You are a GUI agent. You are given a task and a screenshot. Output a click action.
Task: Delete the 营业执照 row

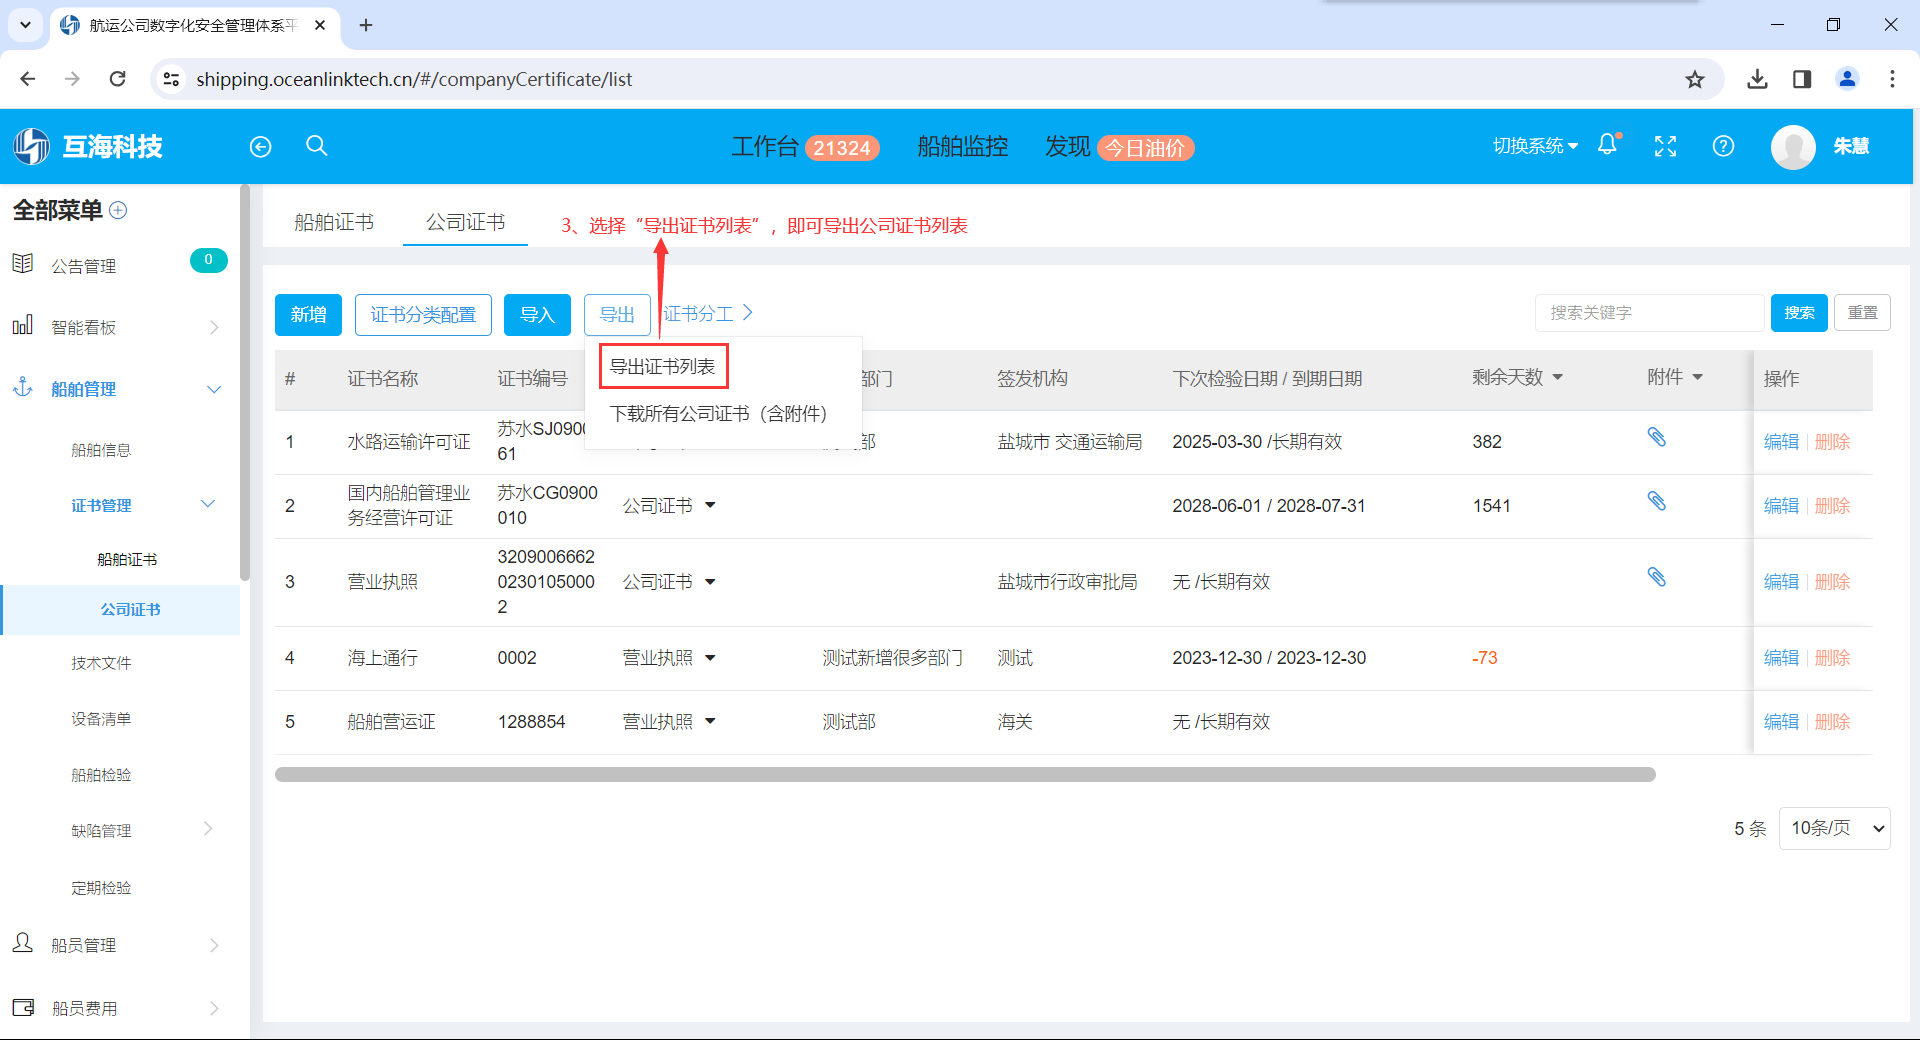pyautogui.click(x=1832, y=581)
